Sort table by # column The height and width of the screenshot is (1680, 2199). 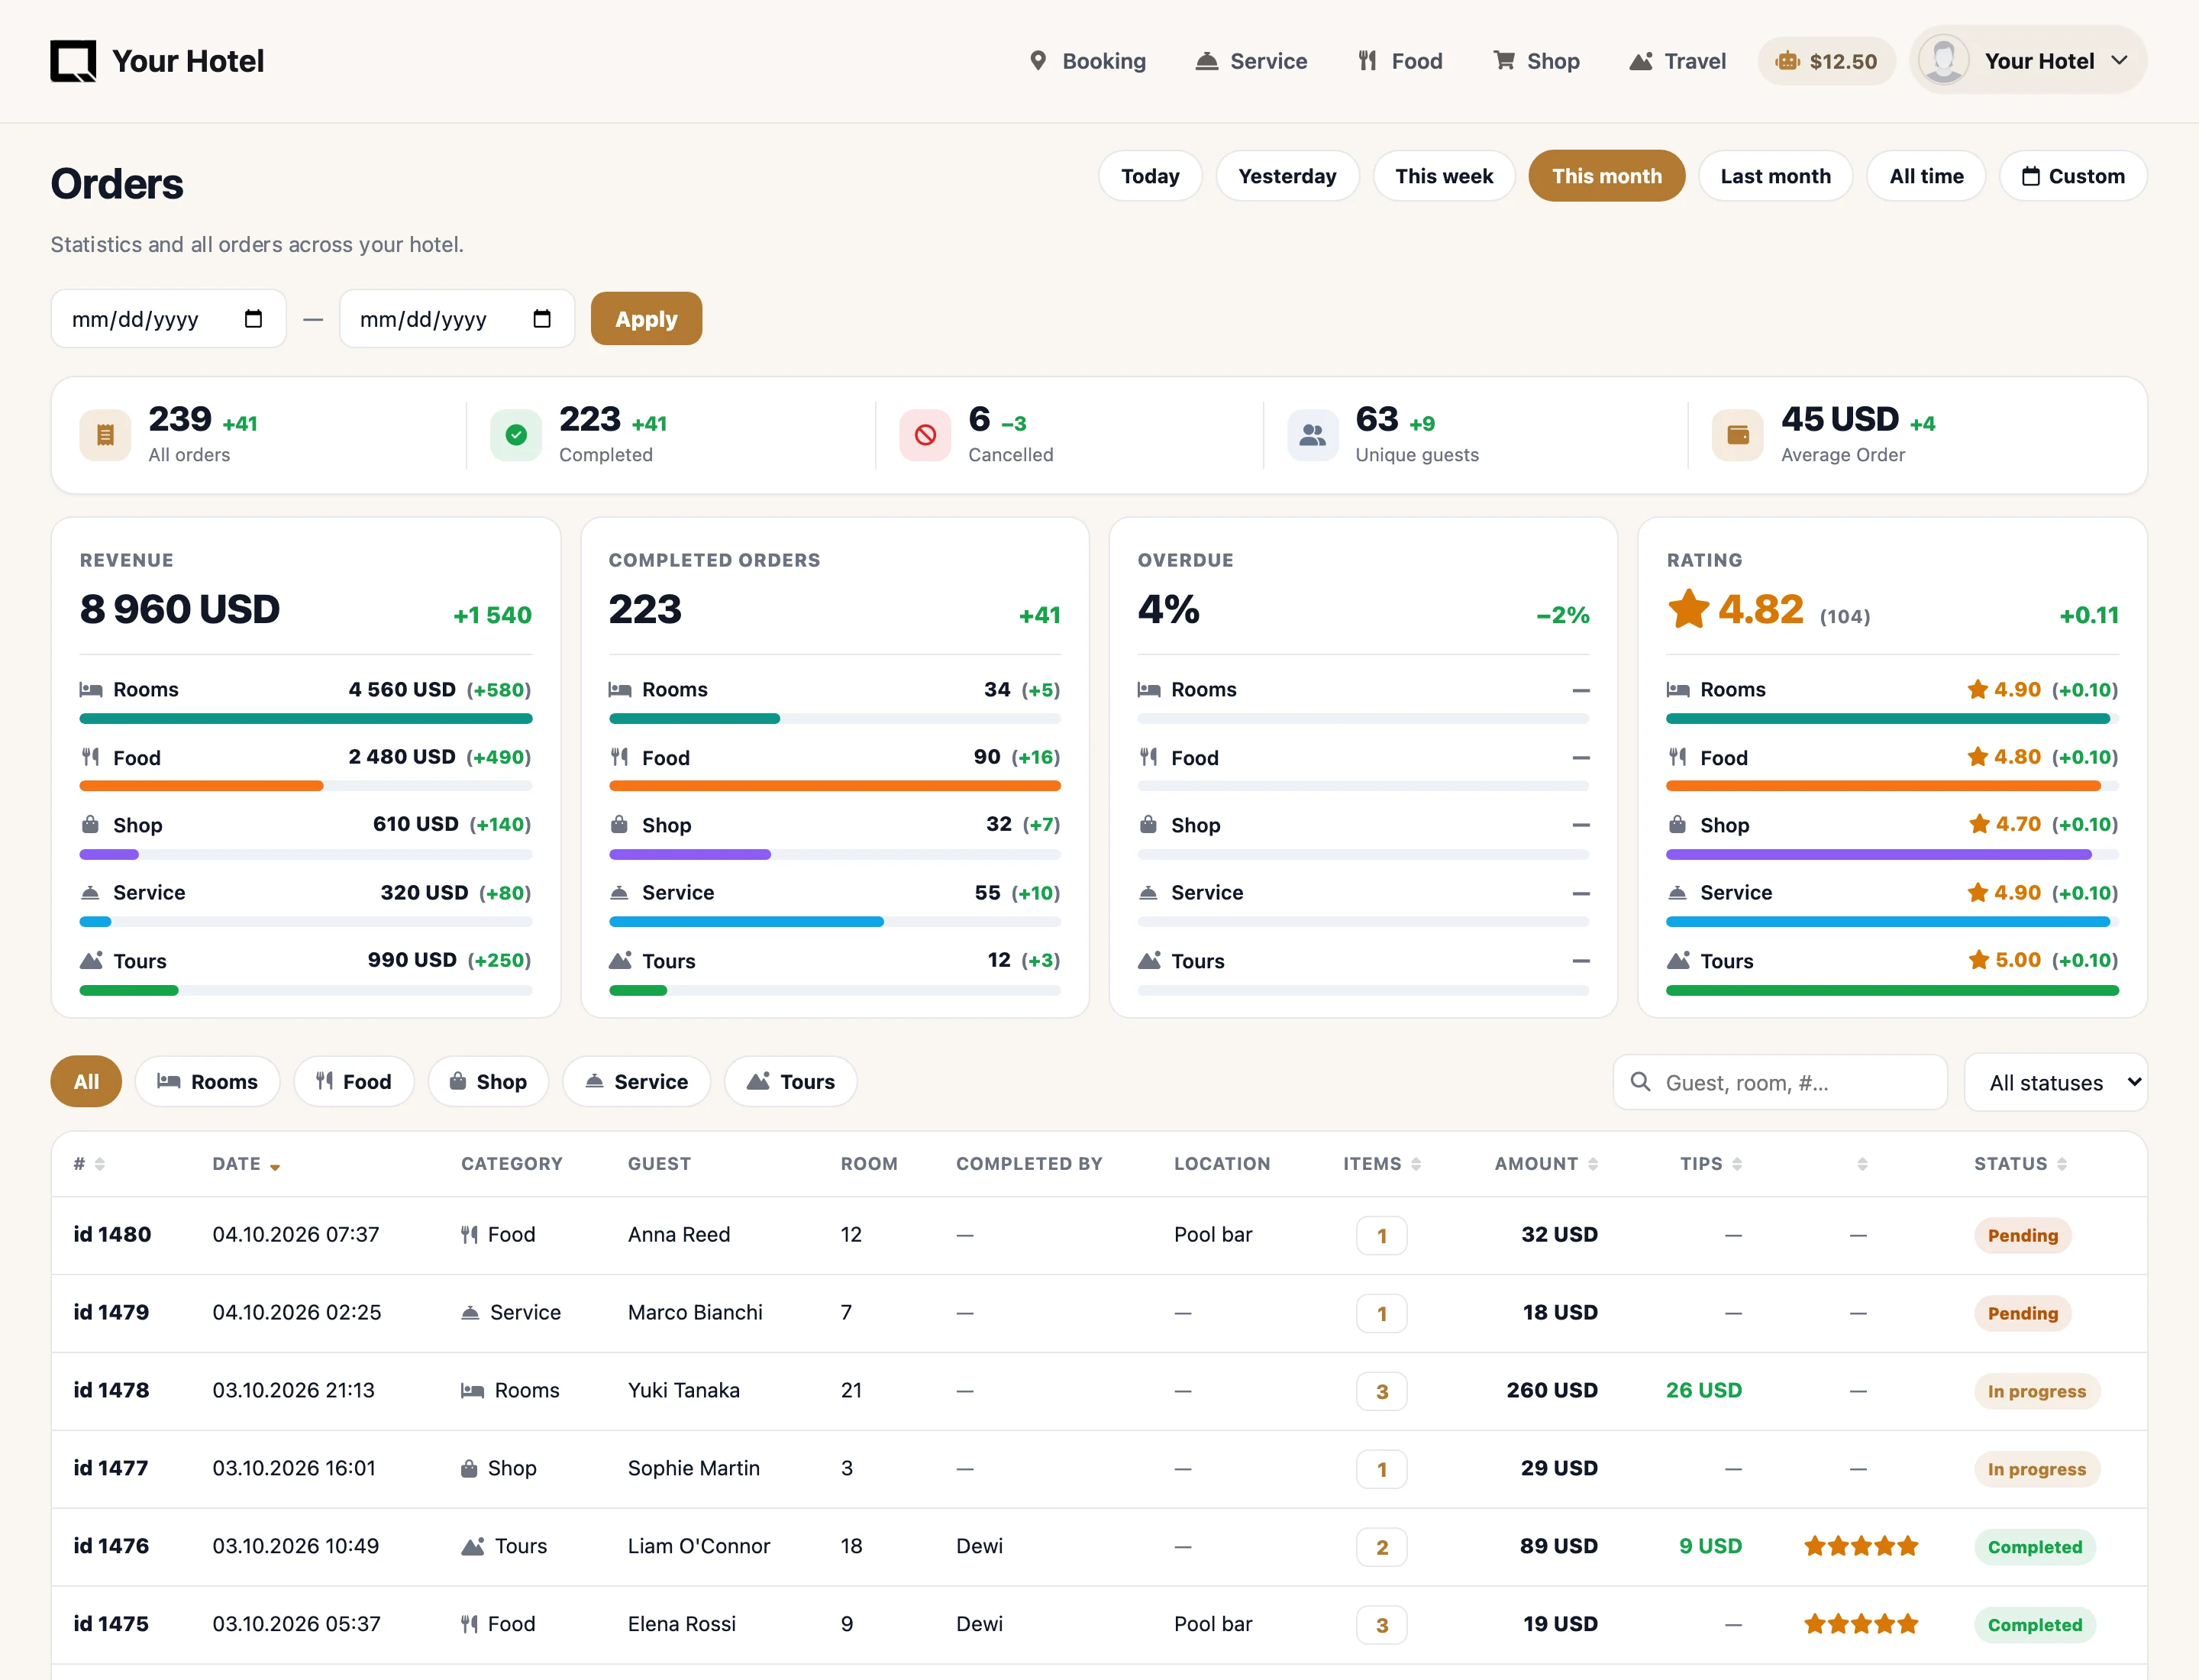[x=89, y=1164]
